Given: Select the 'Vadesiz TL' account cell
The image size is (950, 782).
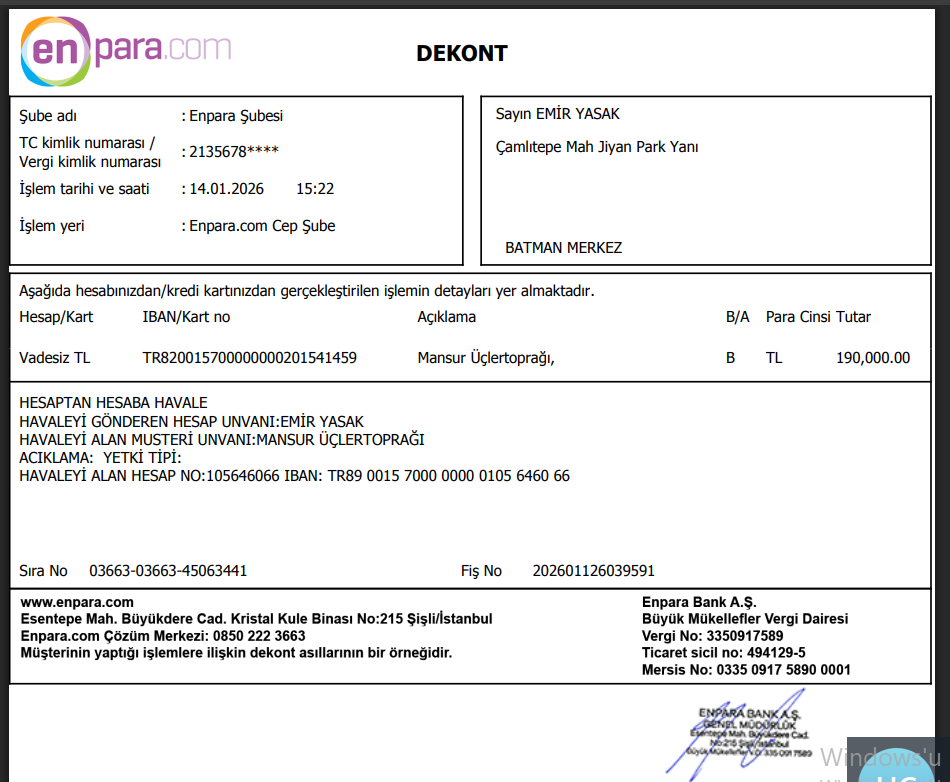Looking at the screenshot, I should (x=55, y=358).
